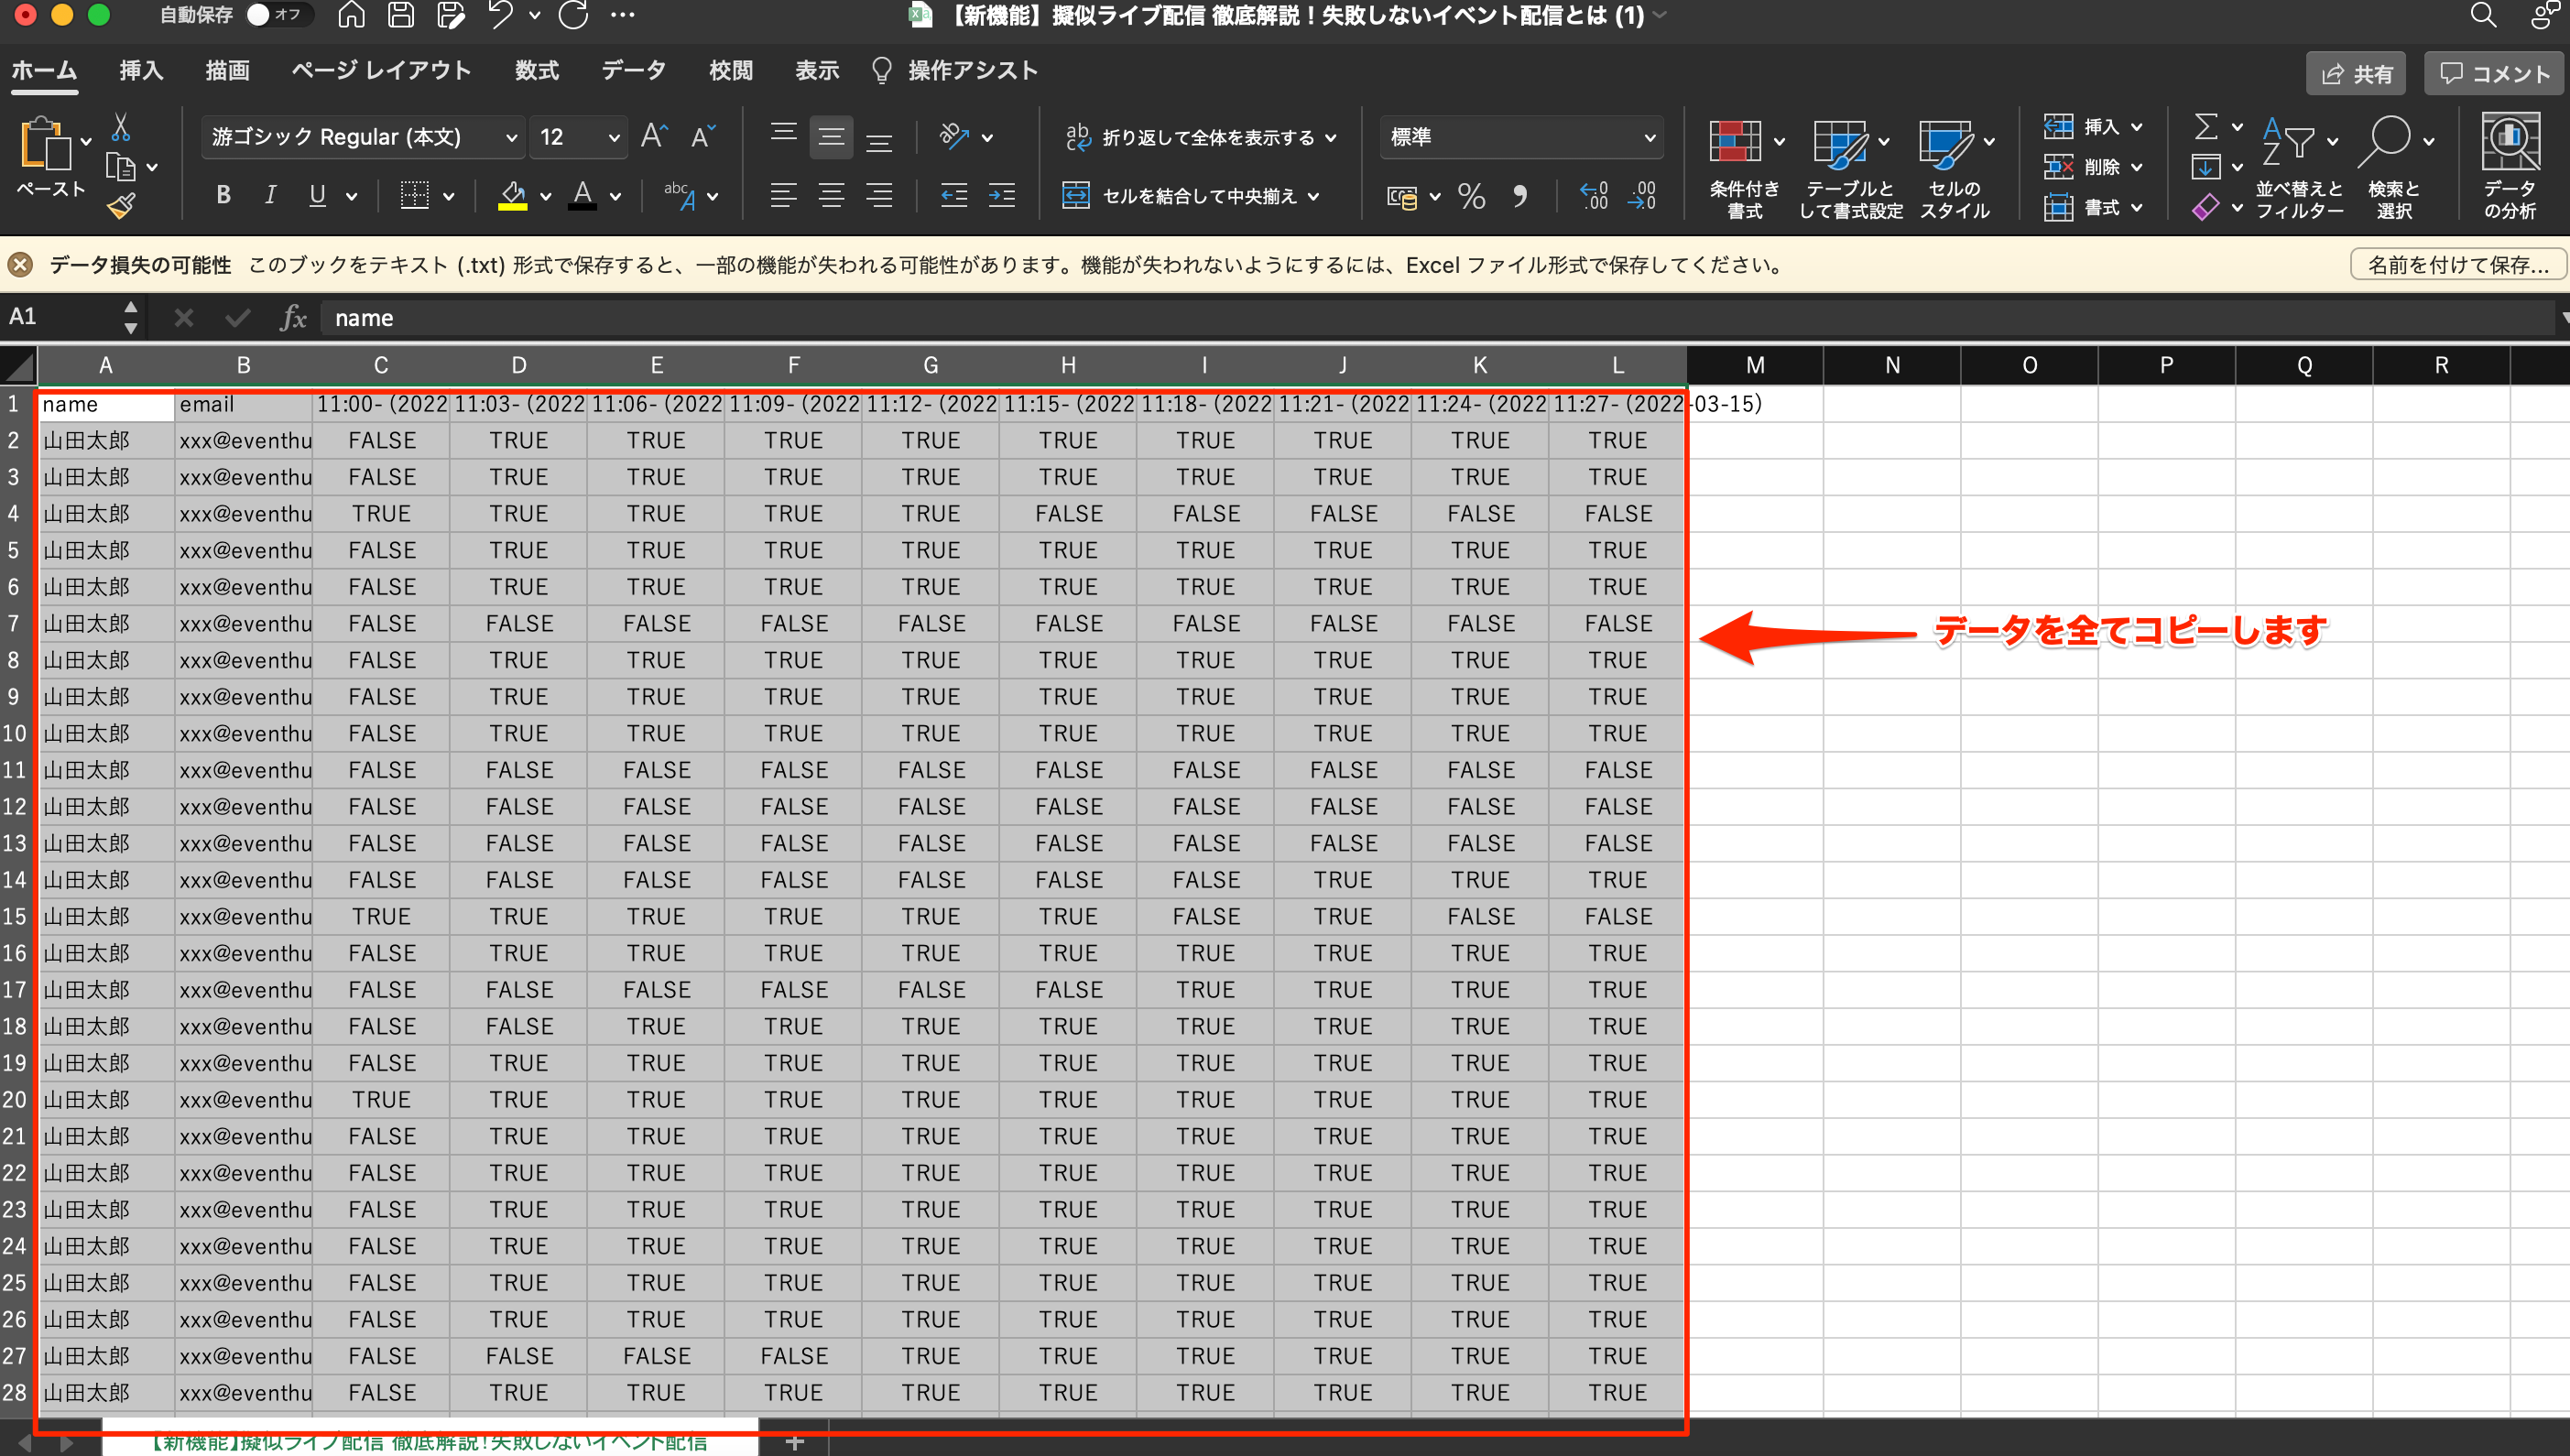Open the more options ellipsis in the title bar

[622, 15]
